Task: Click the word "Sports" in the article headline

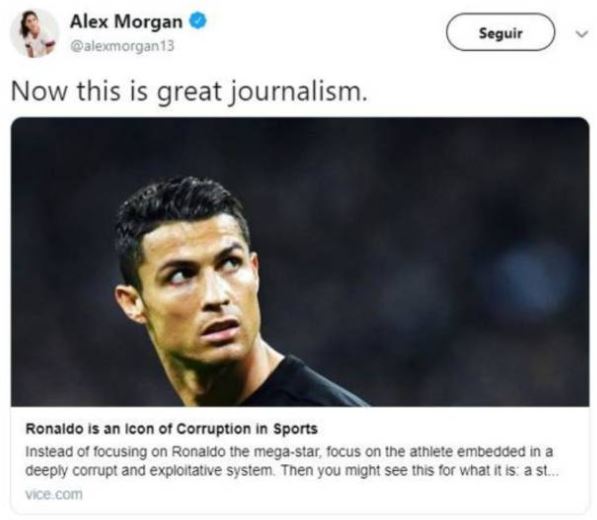Action: [295, 429]
